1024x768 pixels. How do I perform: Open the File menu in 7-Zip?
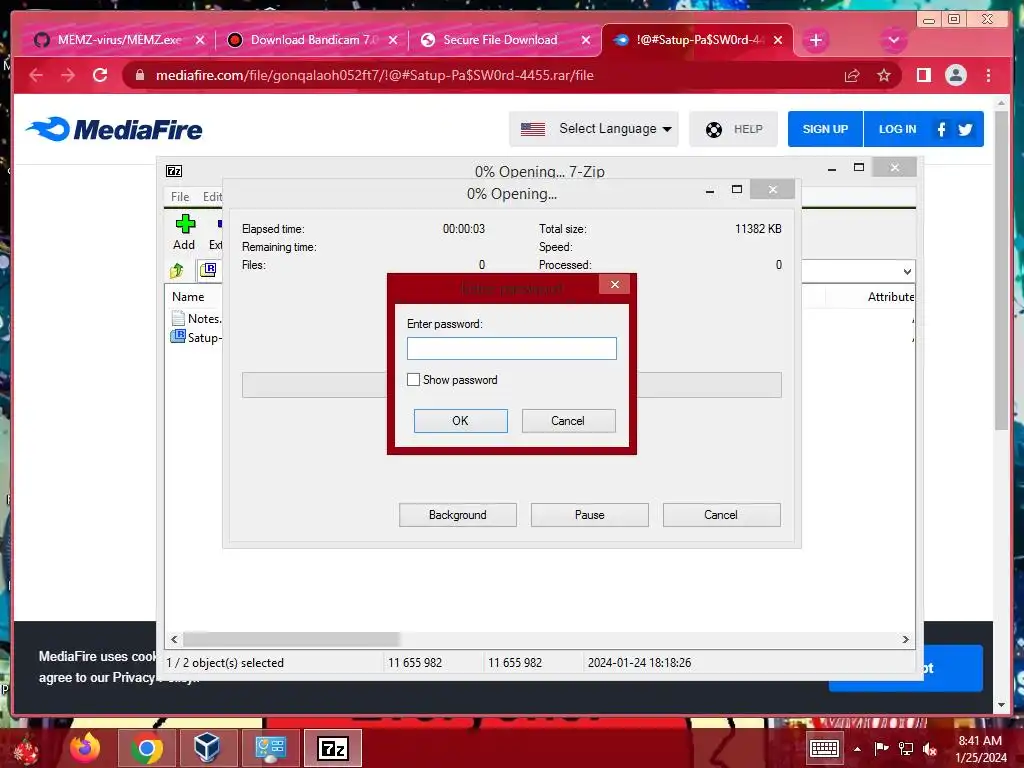coord(180,197)
